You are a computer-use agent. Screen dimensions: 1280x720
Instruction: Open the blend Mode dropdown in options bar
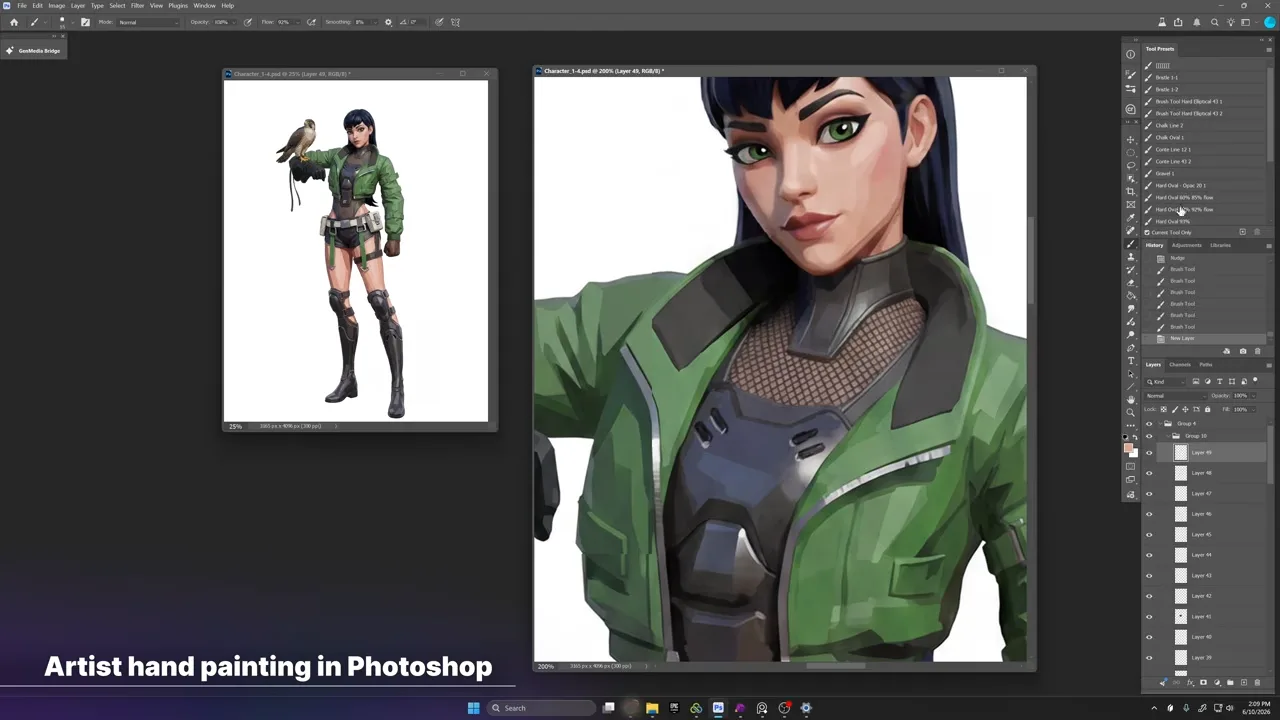pyautogui.click(x=147, y=22)
